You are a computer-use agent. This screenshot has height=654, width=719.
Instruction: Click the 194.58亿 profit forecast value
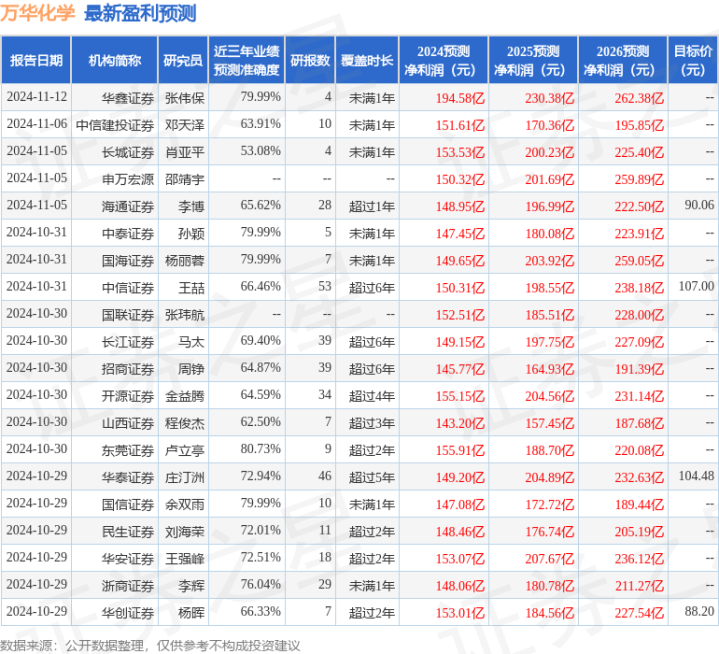pos(460,98)
